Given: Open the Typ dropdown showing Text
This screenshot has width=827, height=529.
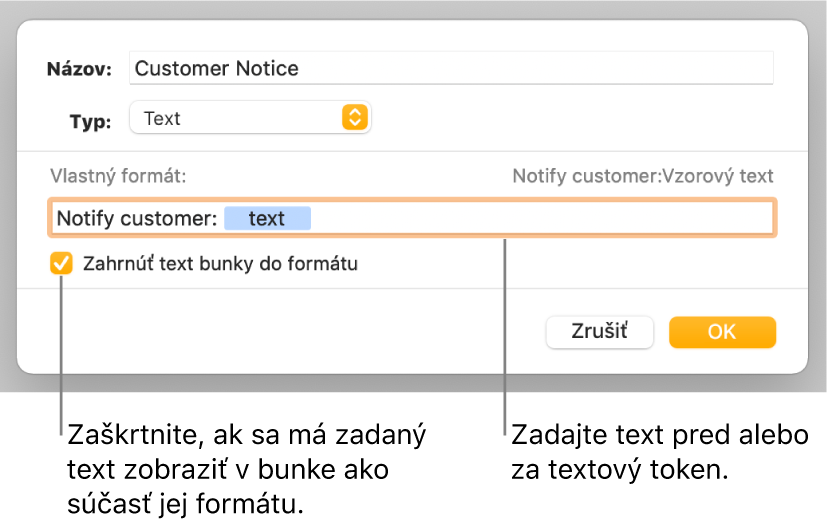Looking at the screenshot, I should [250, 118].
